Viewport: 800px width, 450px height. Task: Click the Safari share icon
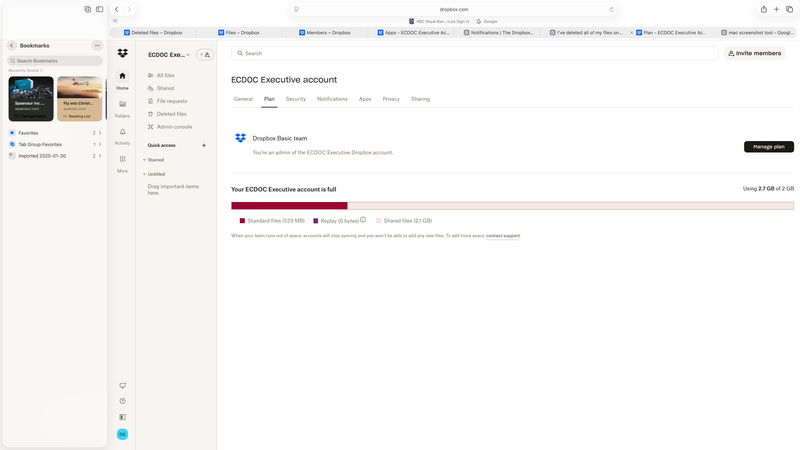[x=764, y=9]
